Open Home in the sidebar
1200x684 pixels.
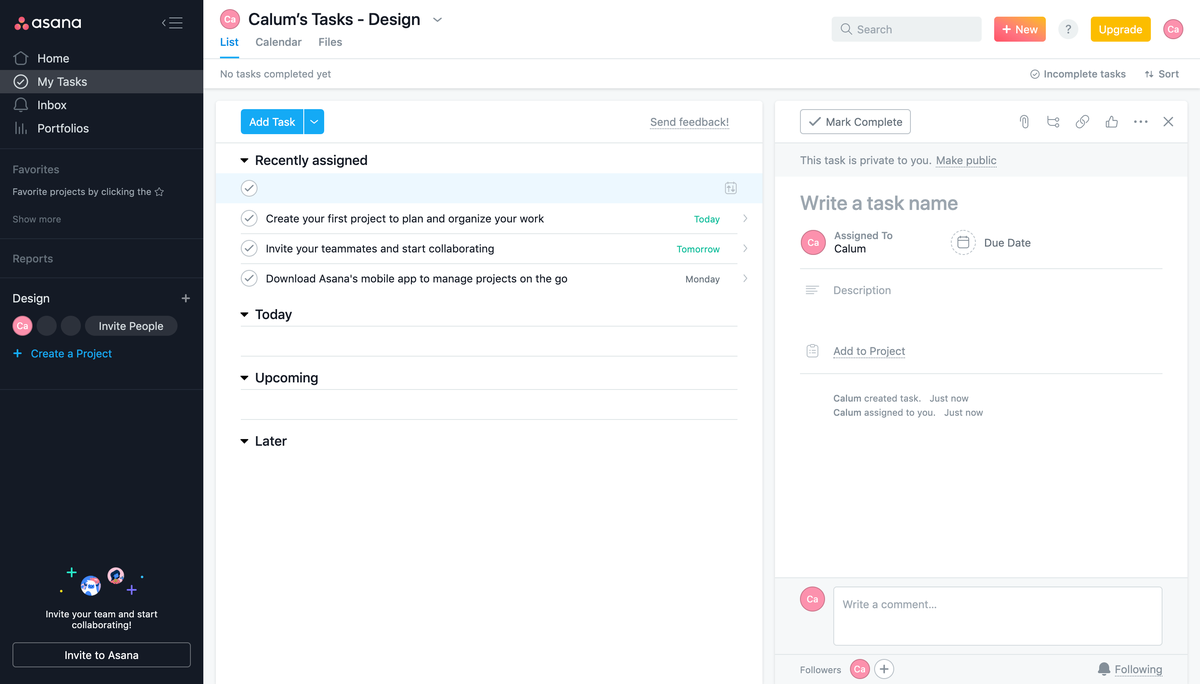click(53, 58)
